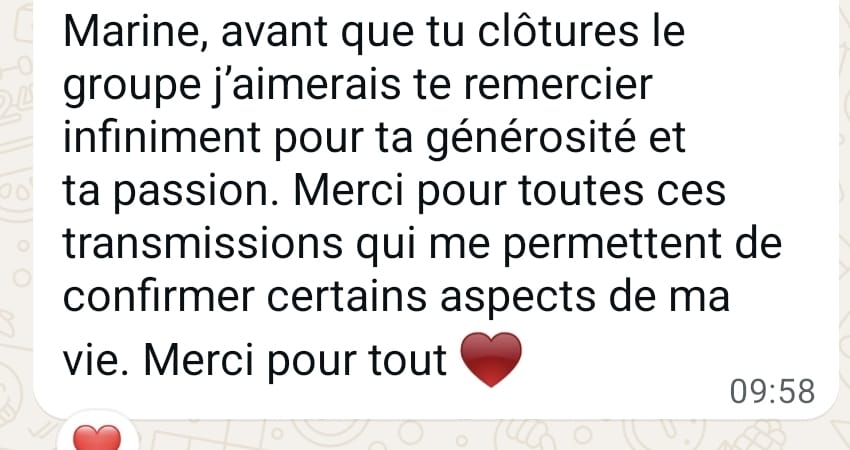Screen dimensions: 850x450
Task: Click the patterned chat wallpaper left of bubble
Action: point(16,217)
